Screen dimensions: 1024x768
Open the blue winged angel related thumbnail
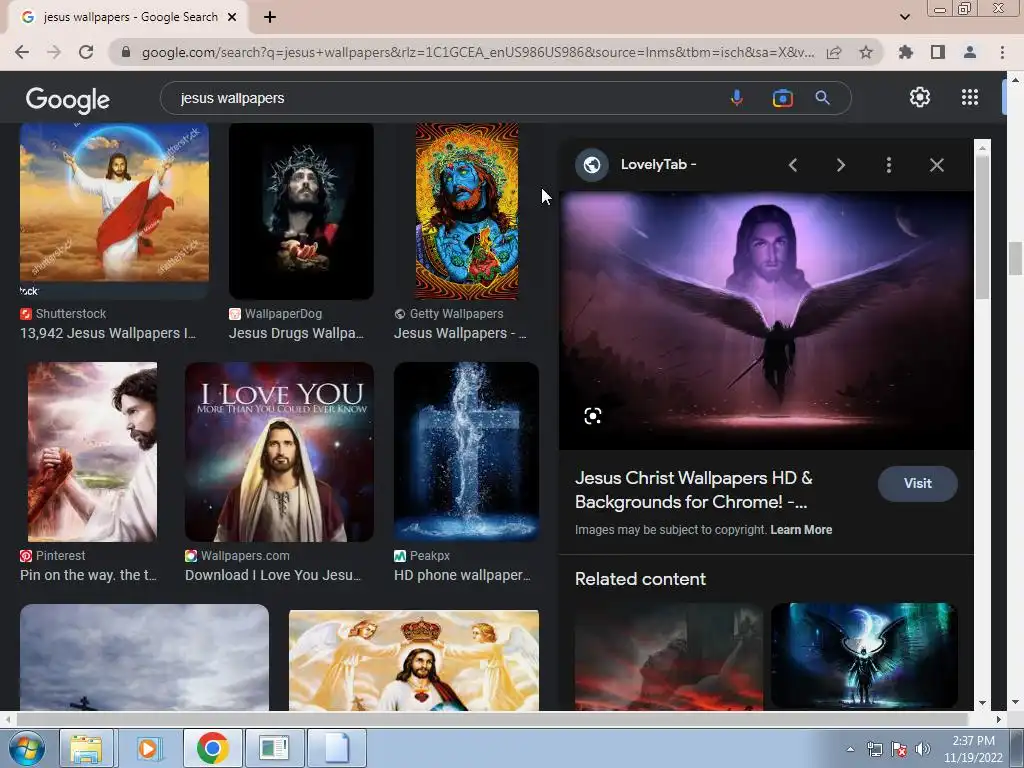pos(864,656)
